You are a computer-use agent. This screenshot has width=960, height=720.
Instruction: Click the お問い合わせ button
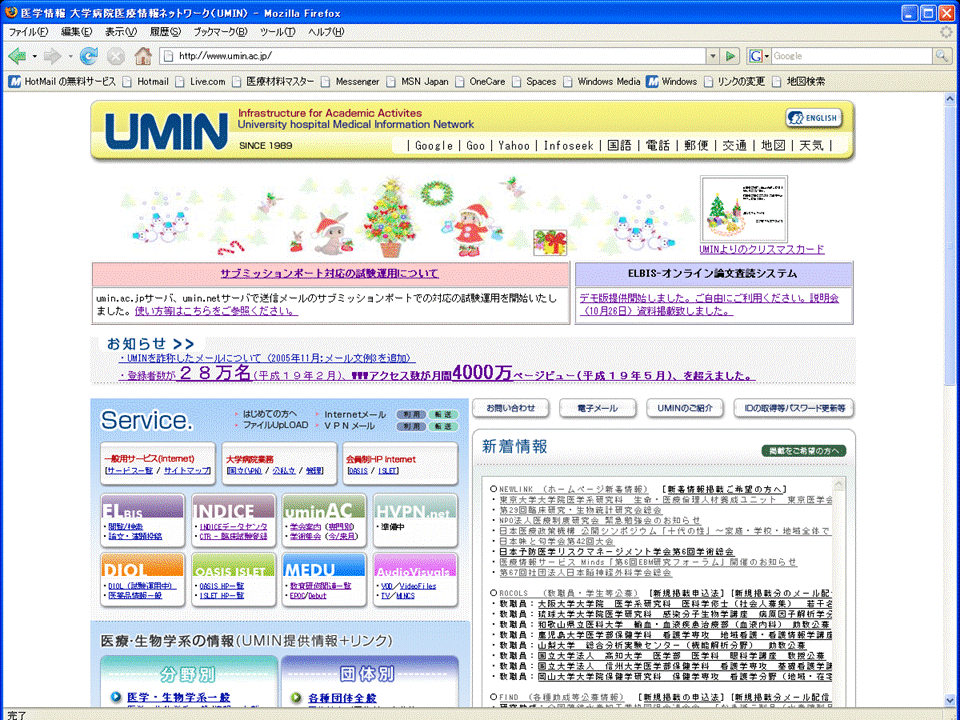pyautogui.click(x=511, y=408)
